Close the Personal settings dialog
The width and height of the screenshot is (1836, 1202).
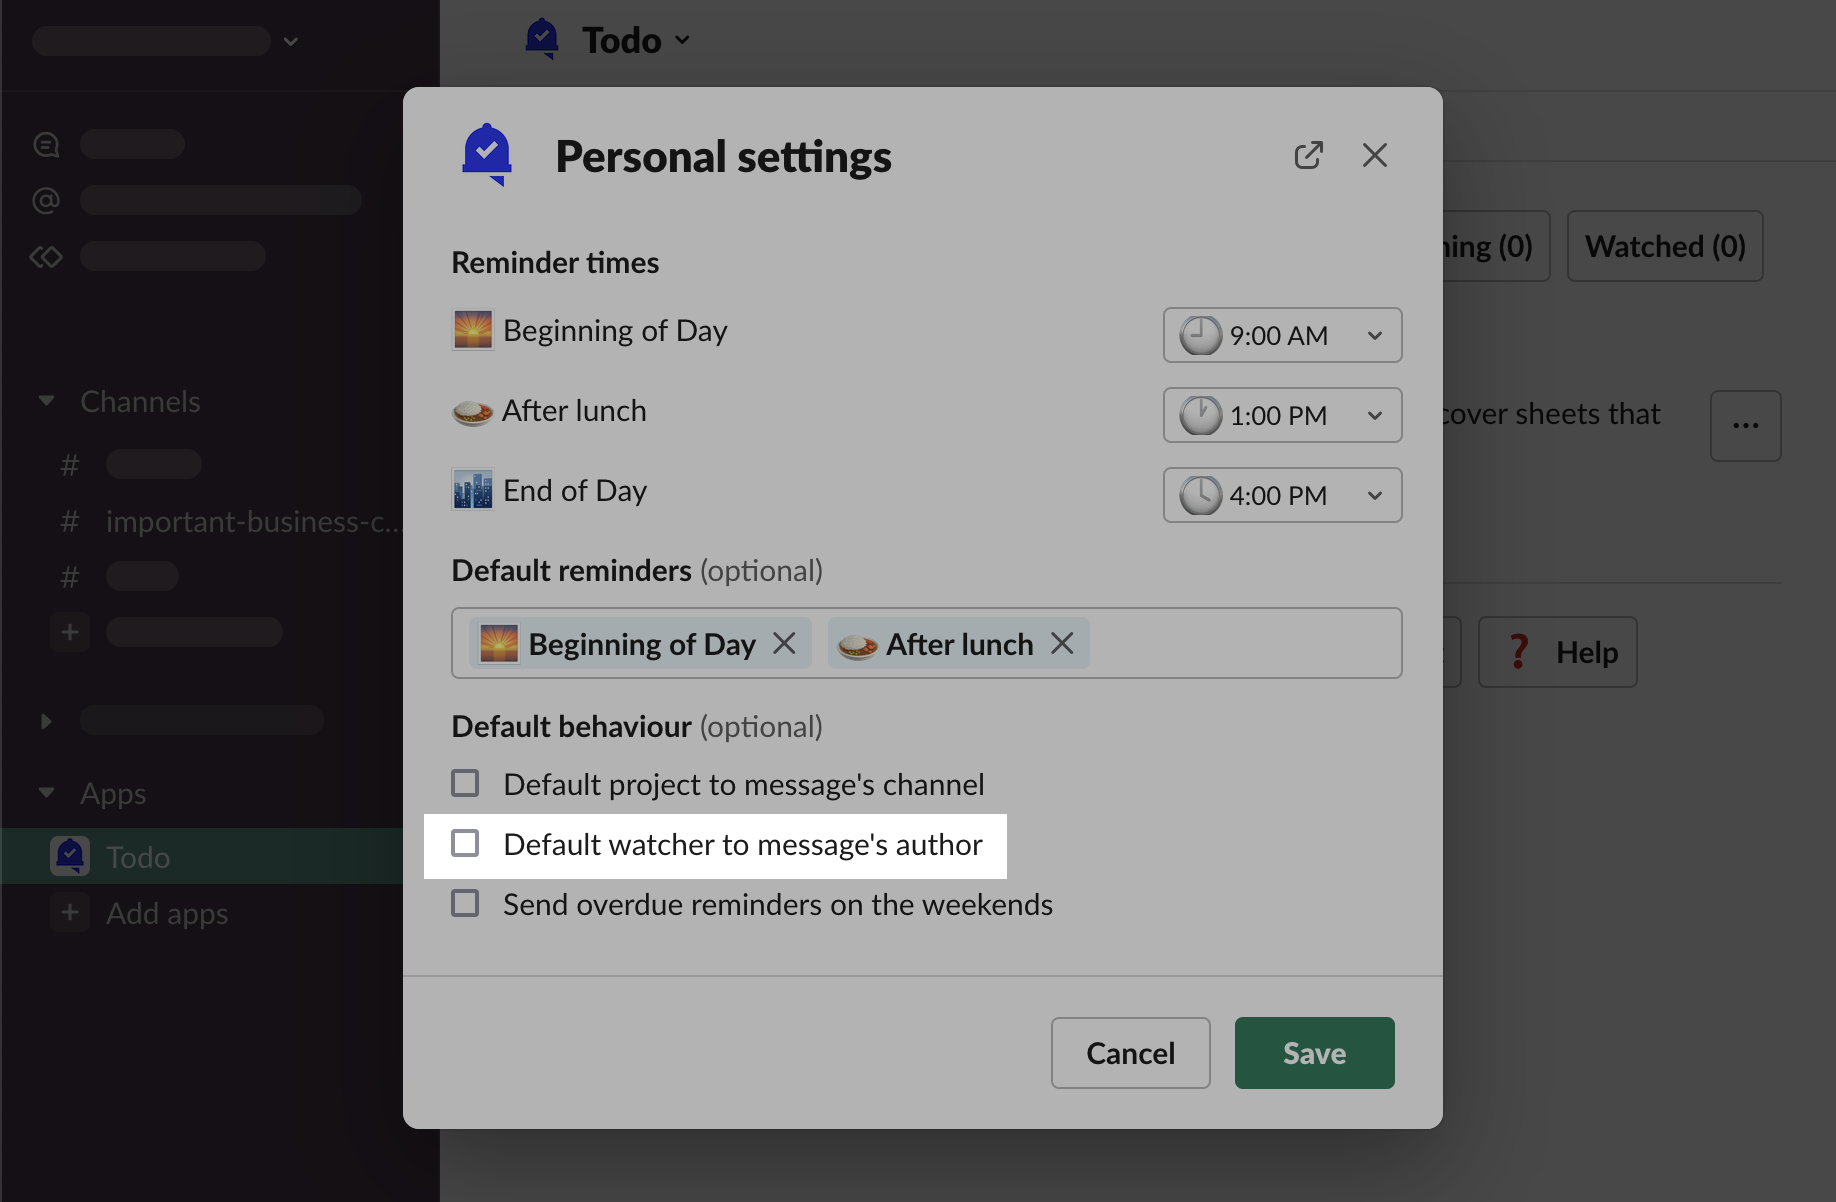click(x=1374, y=155)
